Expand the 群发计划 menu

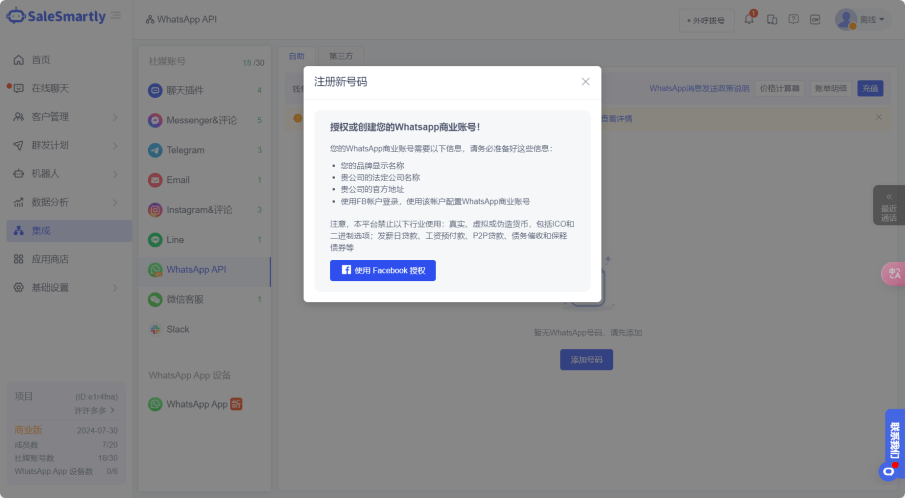tap(69, 145)
